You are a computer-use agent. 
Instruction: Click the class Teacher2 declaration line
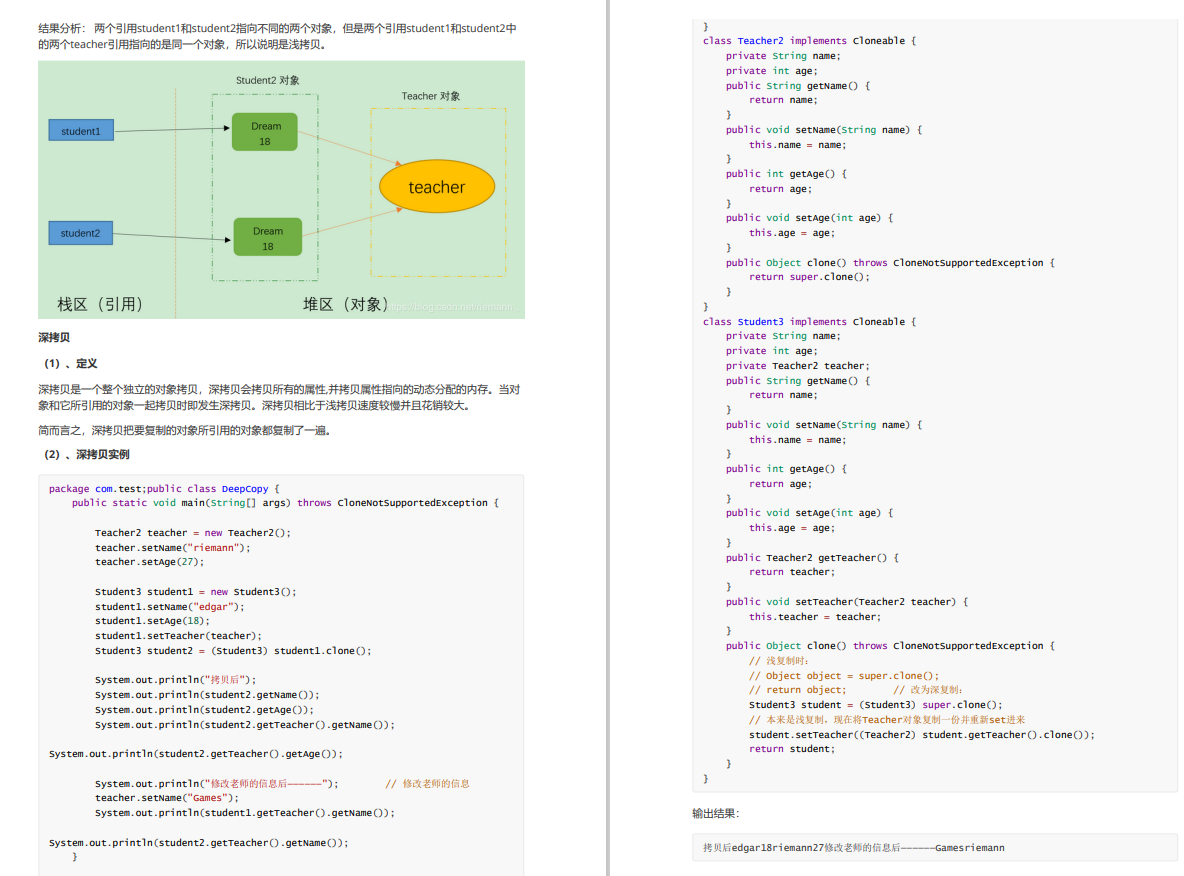click(809, 41)
